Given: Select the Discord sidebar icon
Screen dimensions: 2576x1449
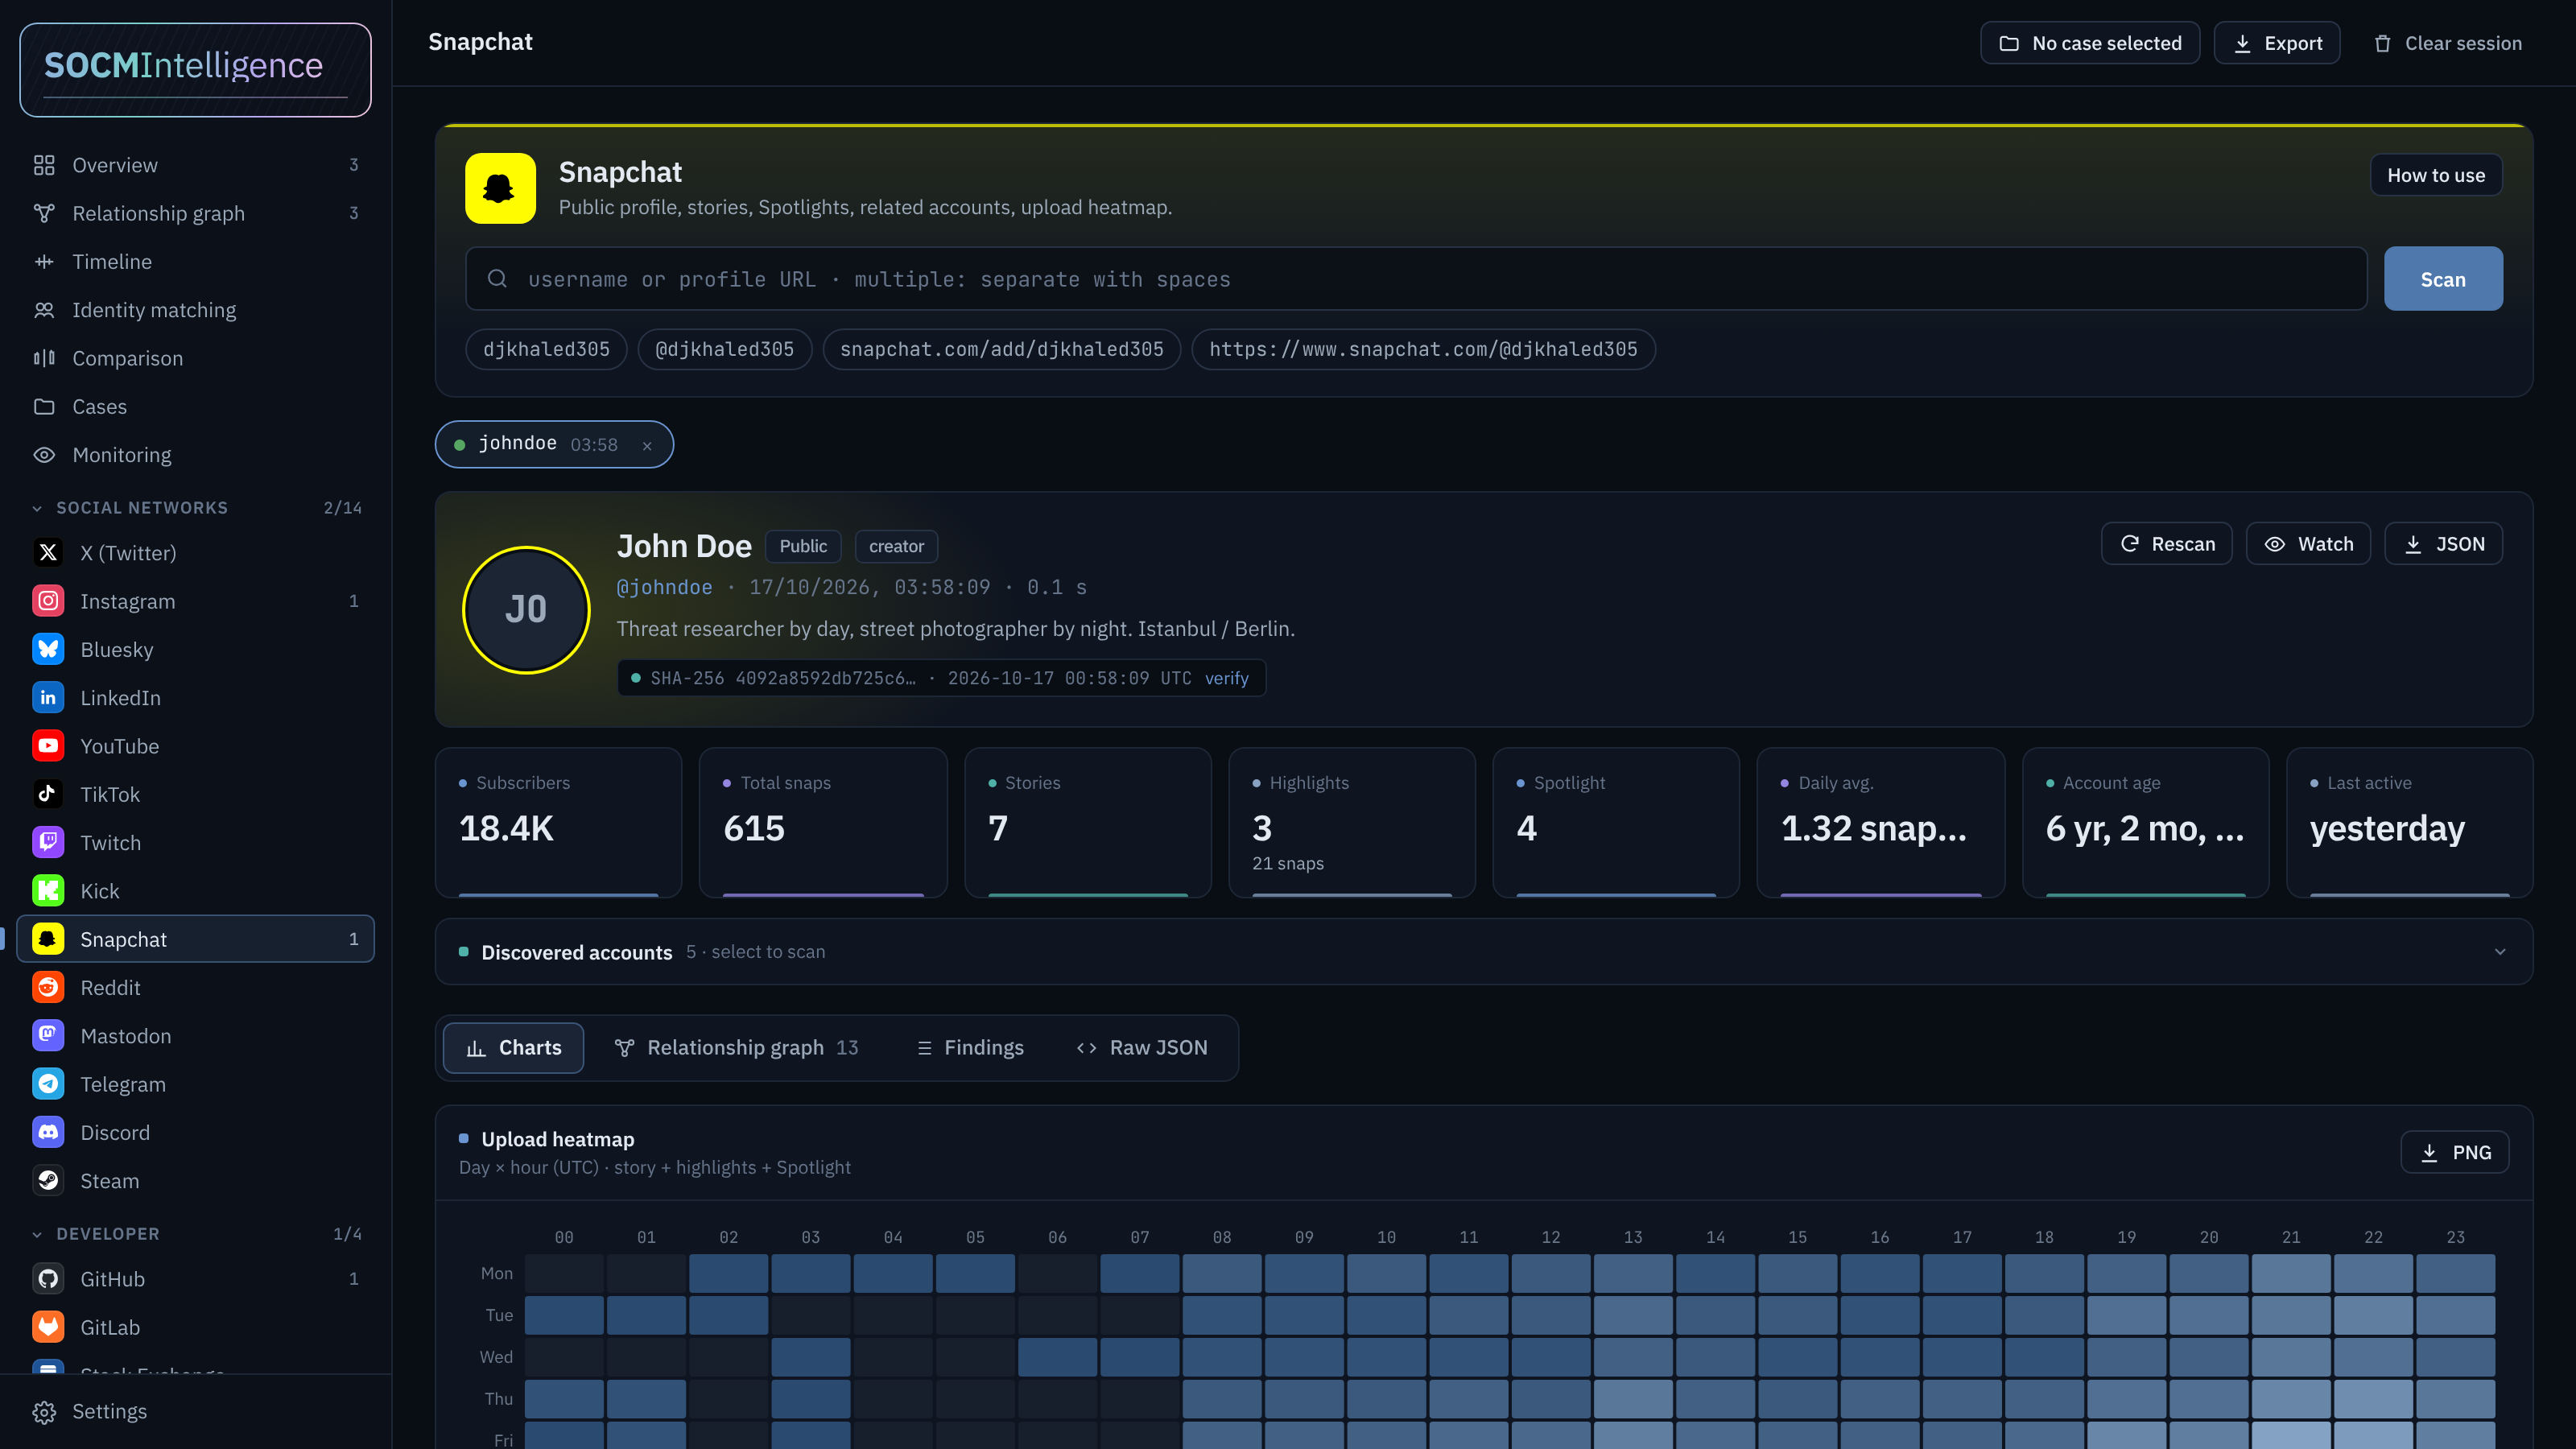Looking at the screenshot, I should click(x=48, y=1133).
